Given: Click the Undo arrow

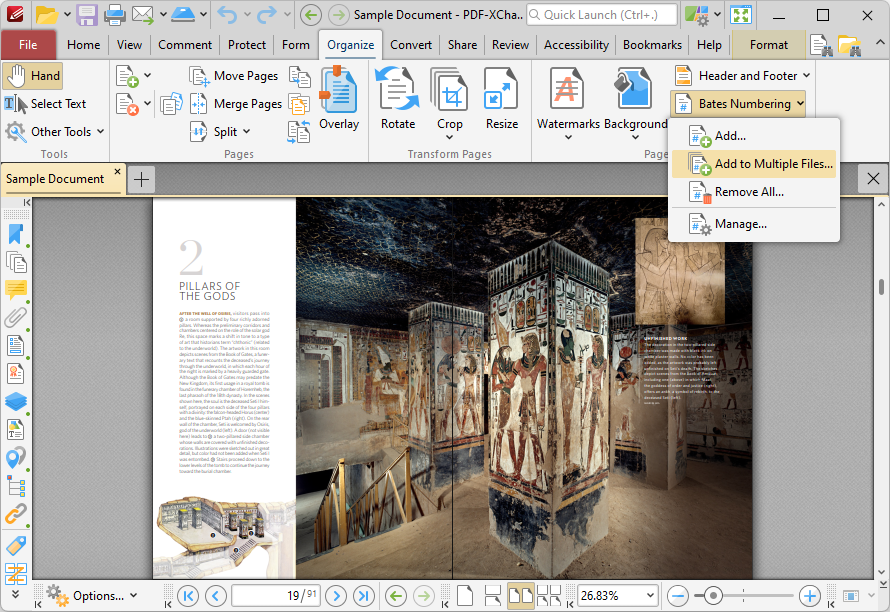Looking at the screenshot, I should pyautogui.click(x=228, y=15).
